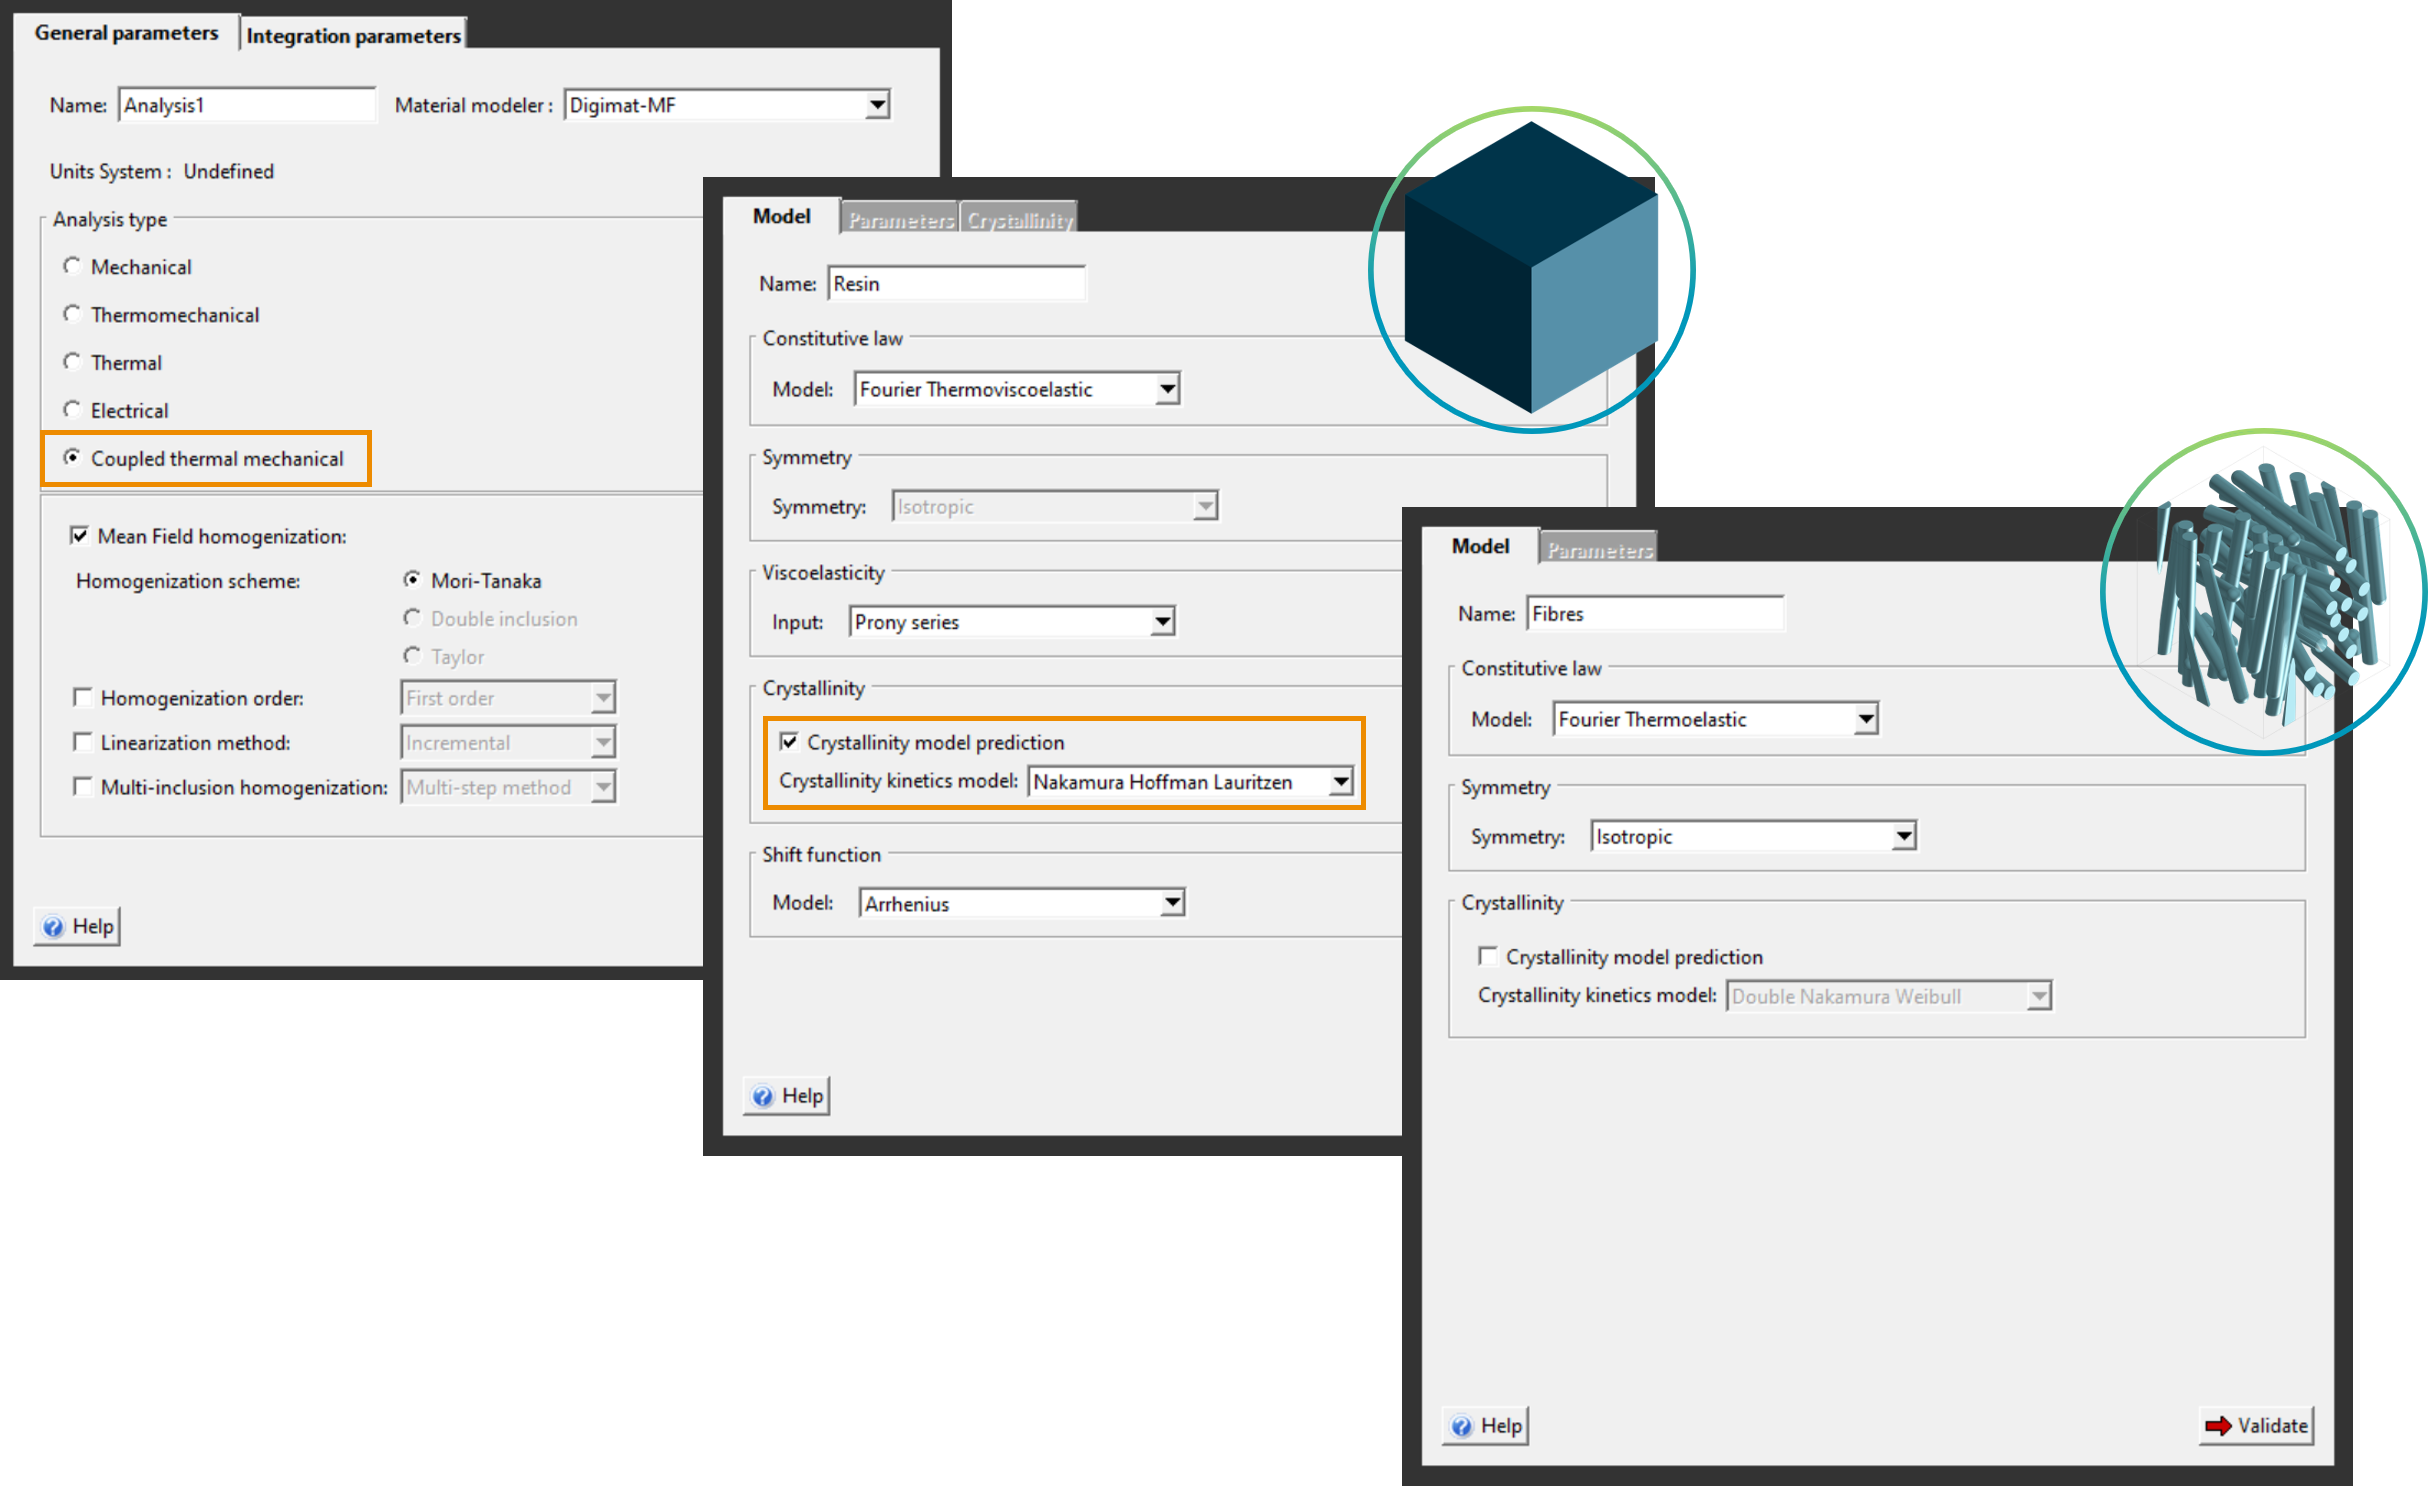Open the Crystallinity tab in Resin window
This screenshot has width=2428, height=1486.
(x=1019, y=220)
